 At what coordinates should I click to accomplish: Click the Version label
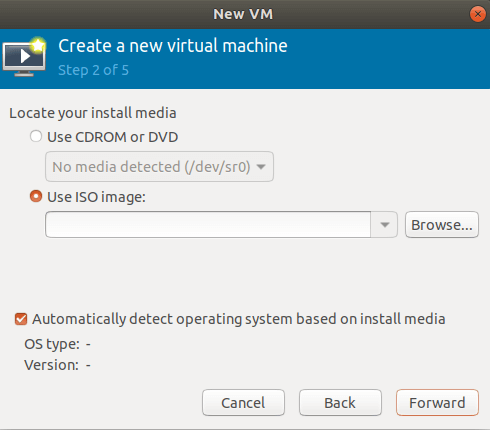pyautogui.click(x=51, y=365)
